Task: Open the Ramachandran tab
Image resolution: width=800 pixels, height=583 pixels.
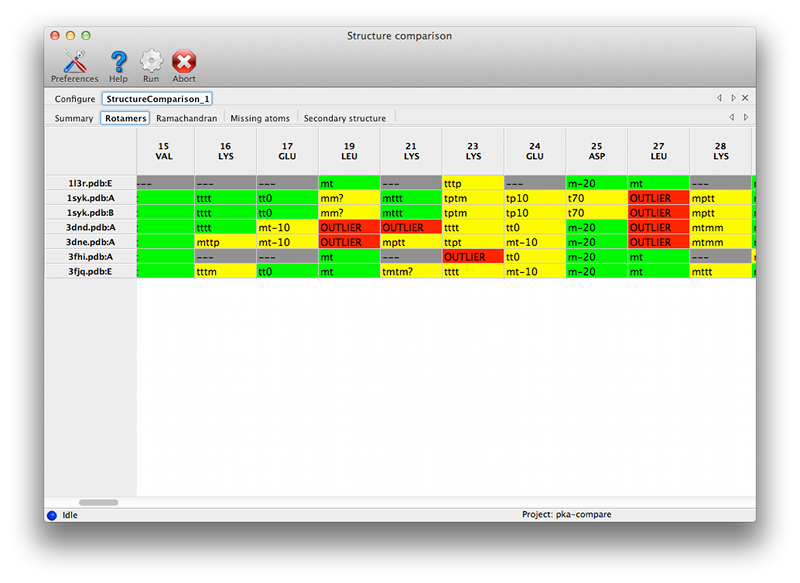Action: (186, 118)
